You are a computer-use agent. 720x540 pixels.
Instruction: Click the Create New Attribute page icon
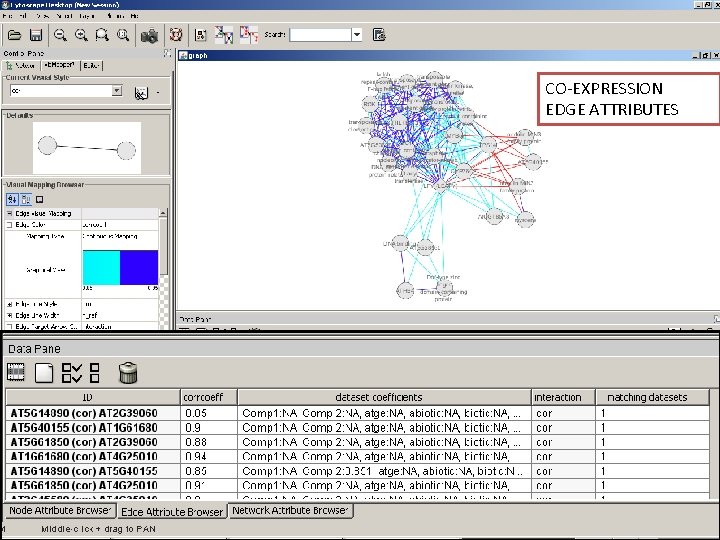click(44, 373)
